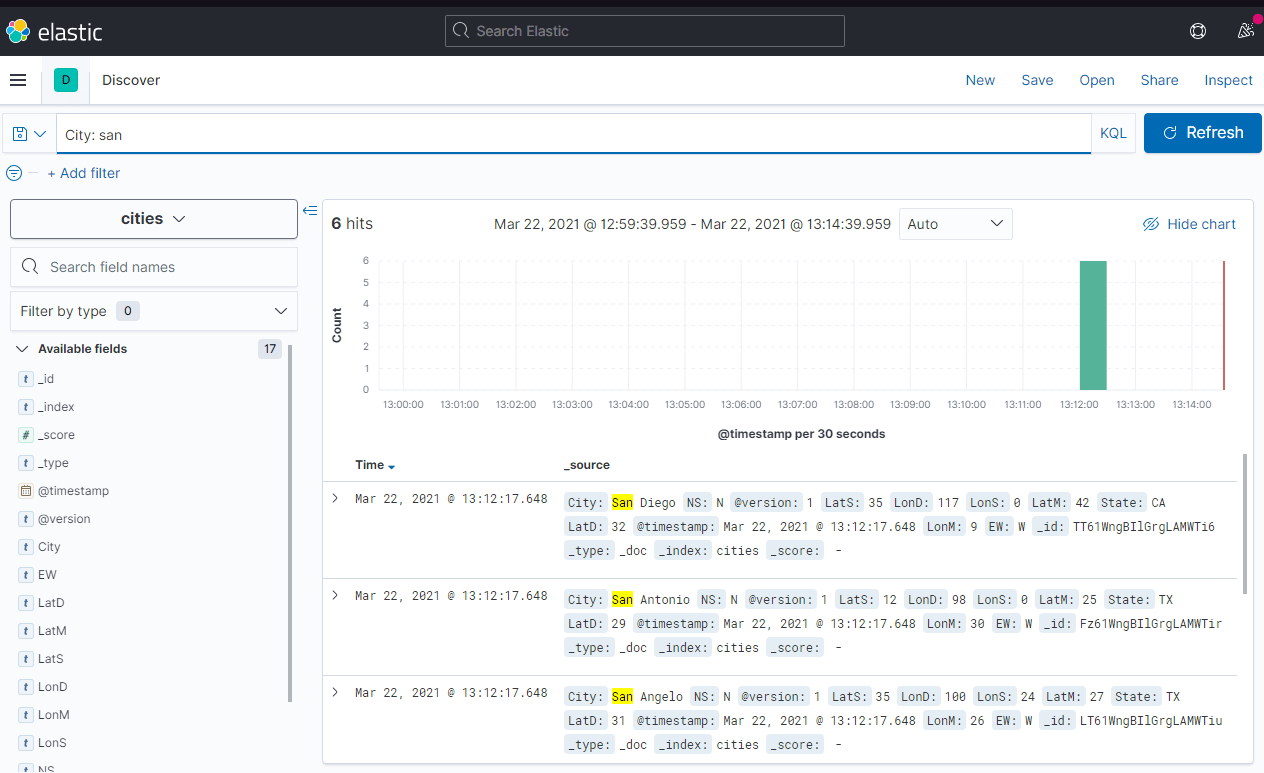
Task: Hide the histogram chart
Action: (1188, 224)
